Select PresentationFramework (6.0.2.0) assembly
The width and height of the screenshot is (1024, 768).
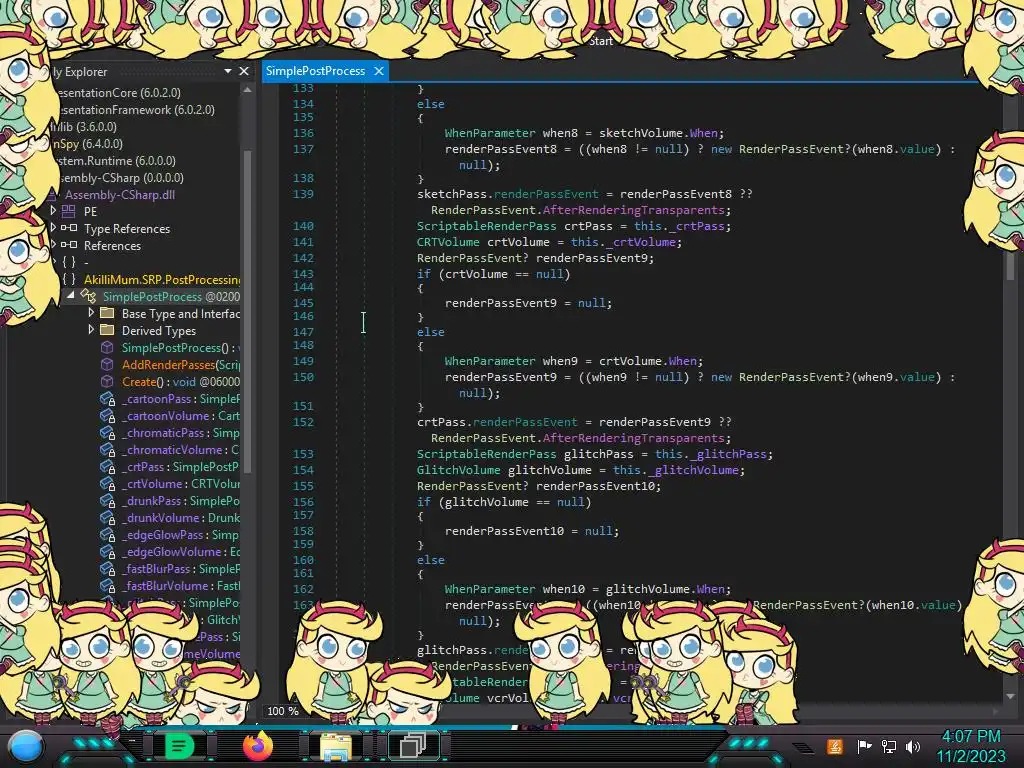click(x=136, y=110)
